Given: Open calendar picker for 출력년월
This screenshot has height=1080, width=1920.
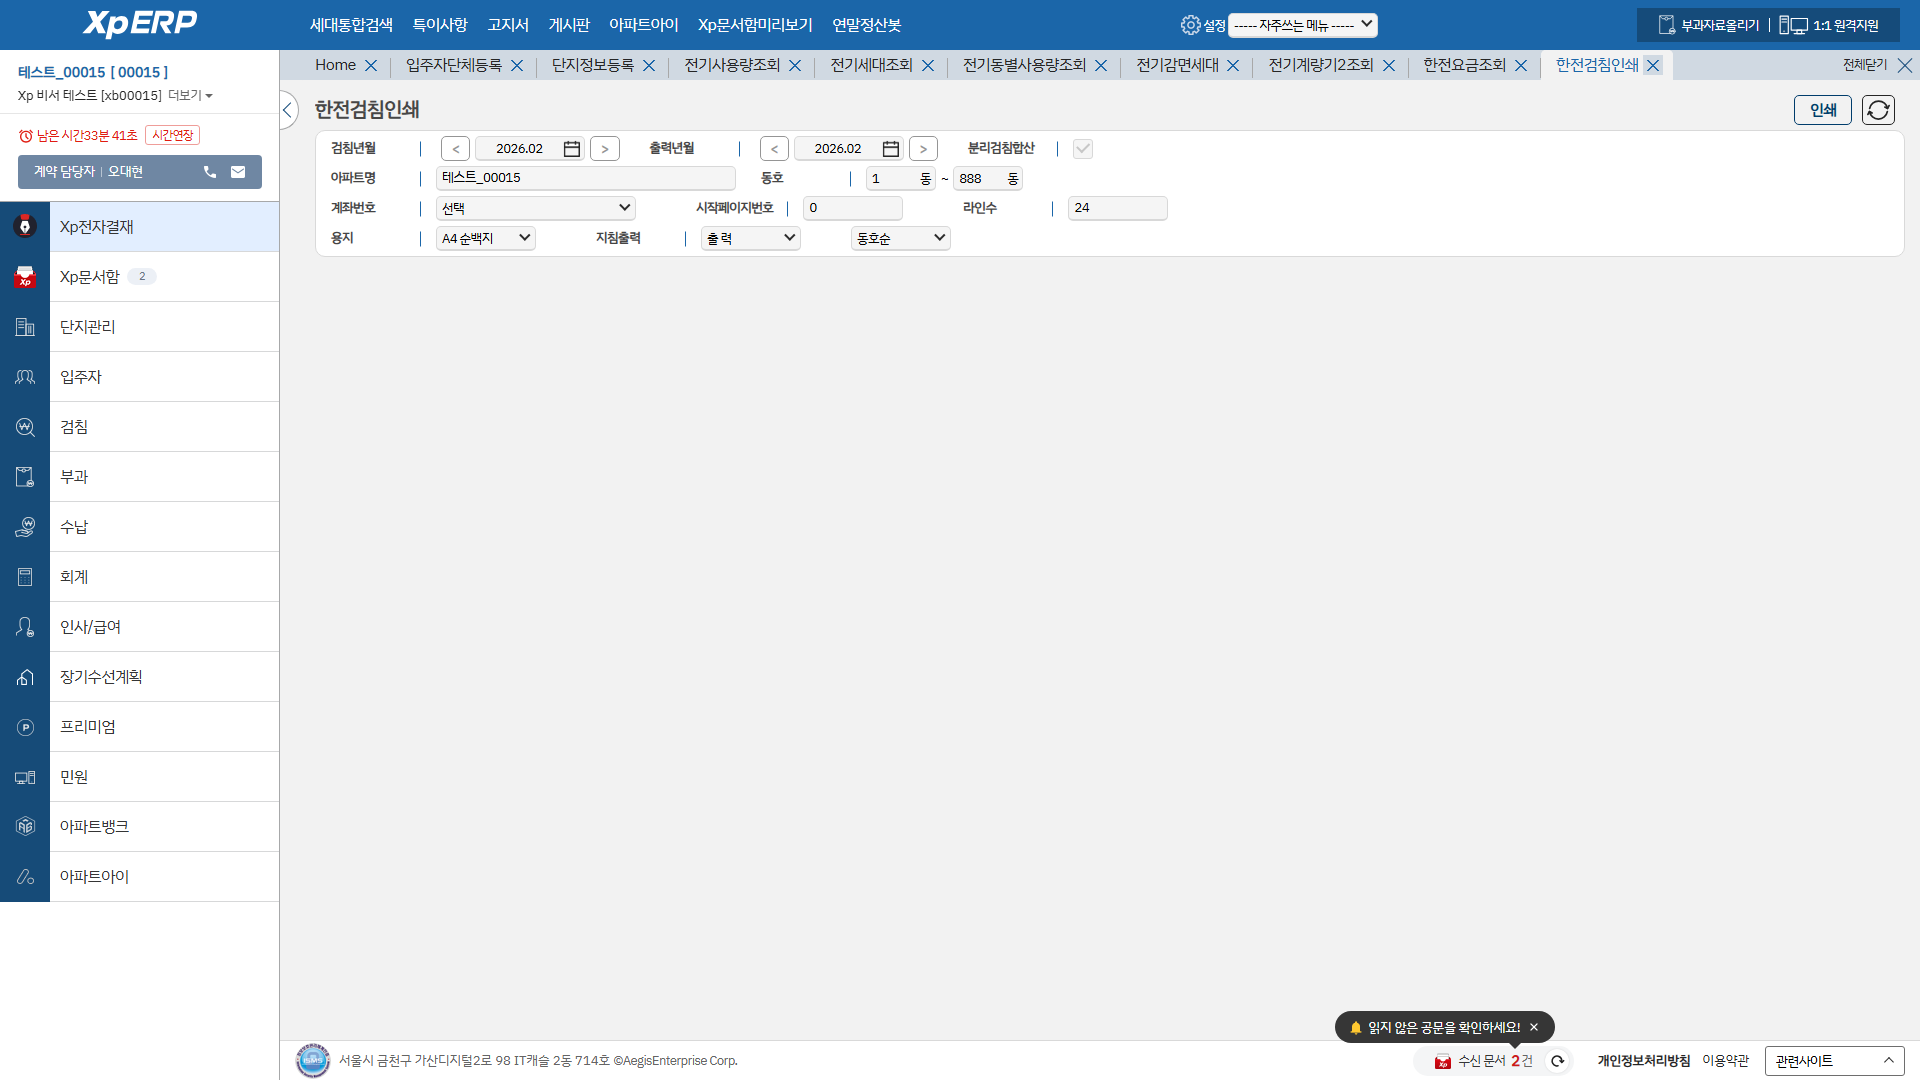Looking at the screenshot, I should 890,149.
